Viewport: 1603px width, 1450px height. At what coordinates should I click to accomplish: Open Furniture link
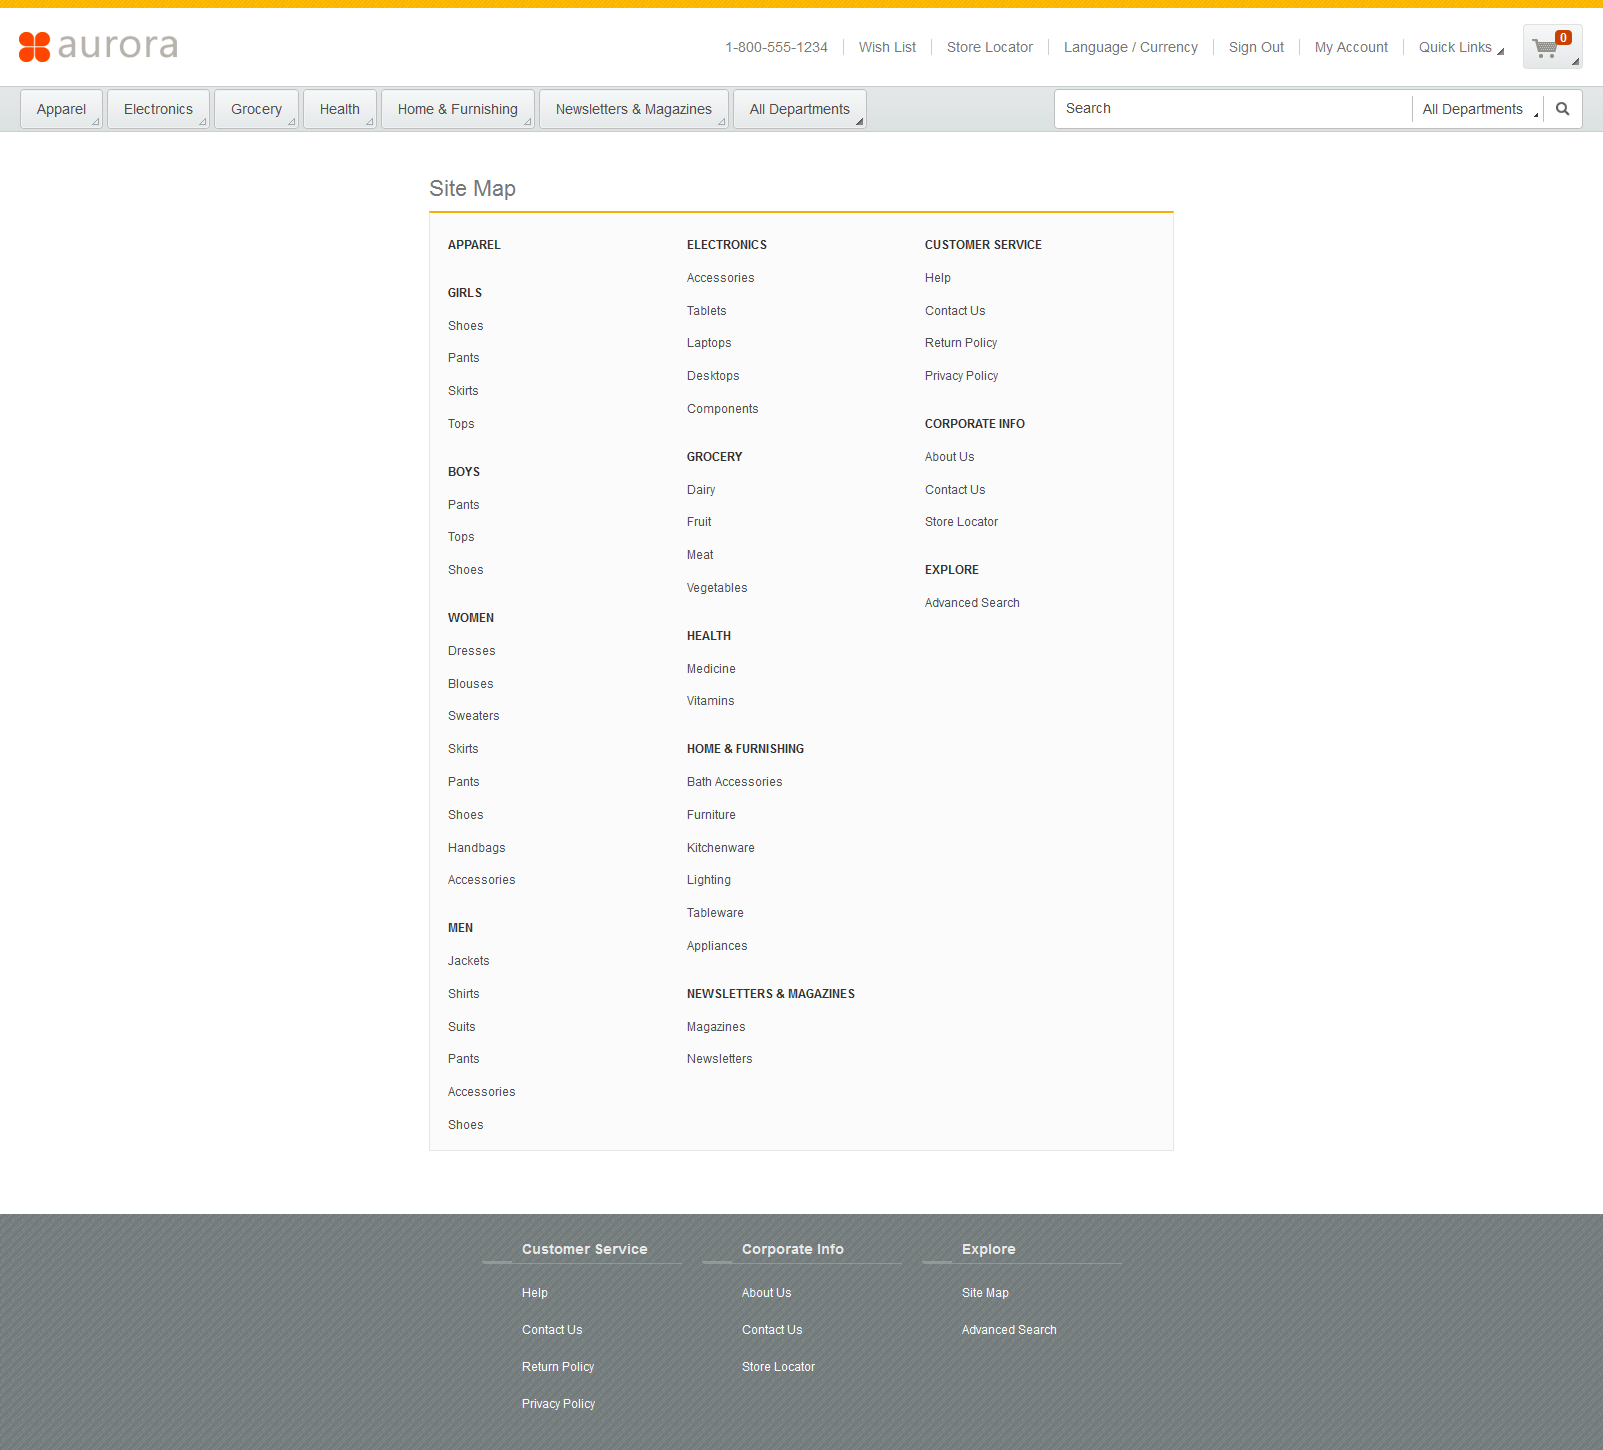point(711,815)
